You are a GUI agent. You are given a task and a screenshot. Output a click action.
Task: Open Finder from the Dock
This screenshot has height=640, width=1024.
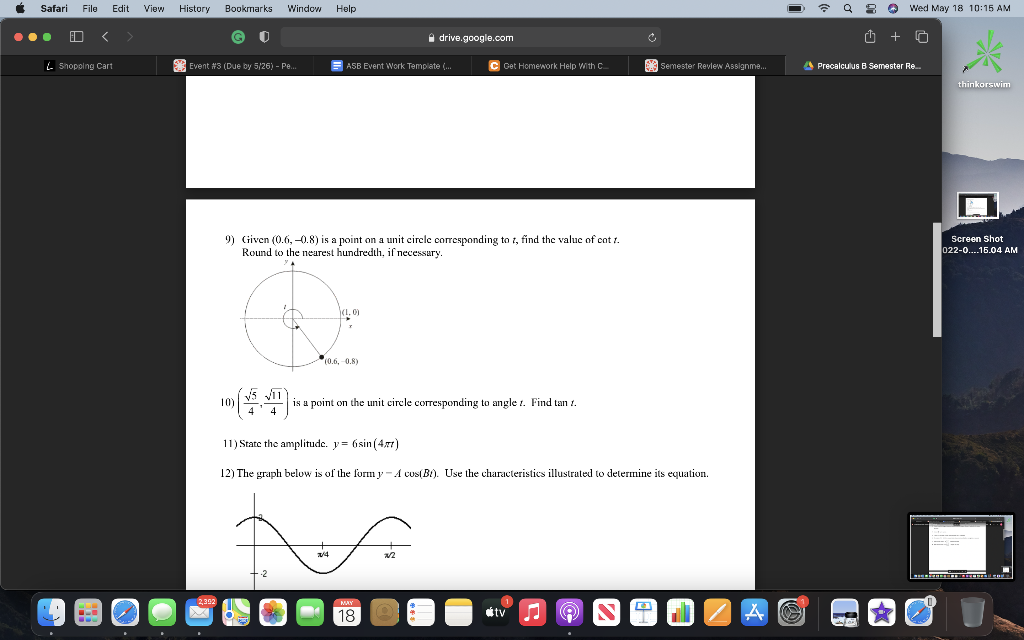(51, 613)
